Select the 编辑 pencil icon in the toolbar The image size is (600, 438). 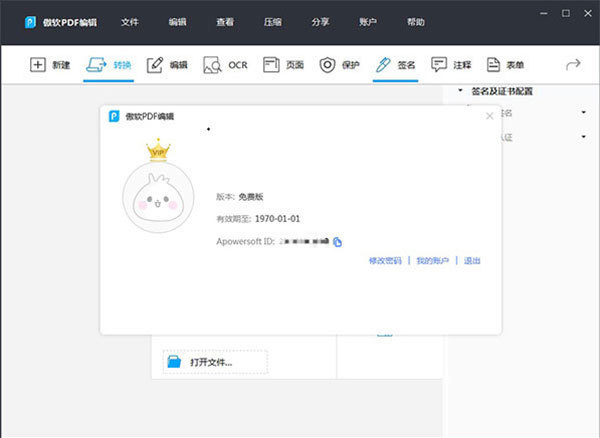tap(155, 65)
